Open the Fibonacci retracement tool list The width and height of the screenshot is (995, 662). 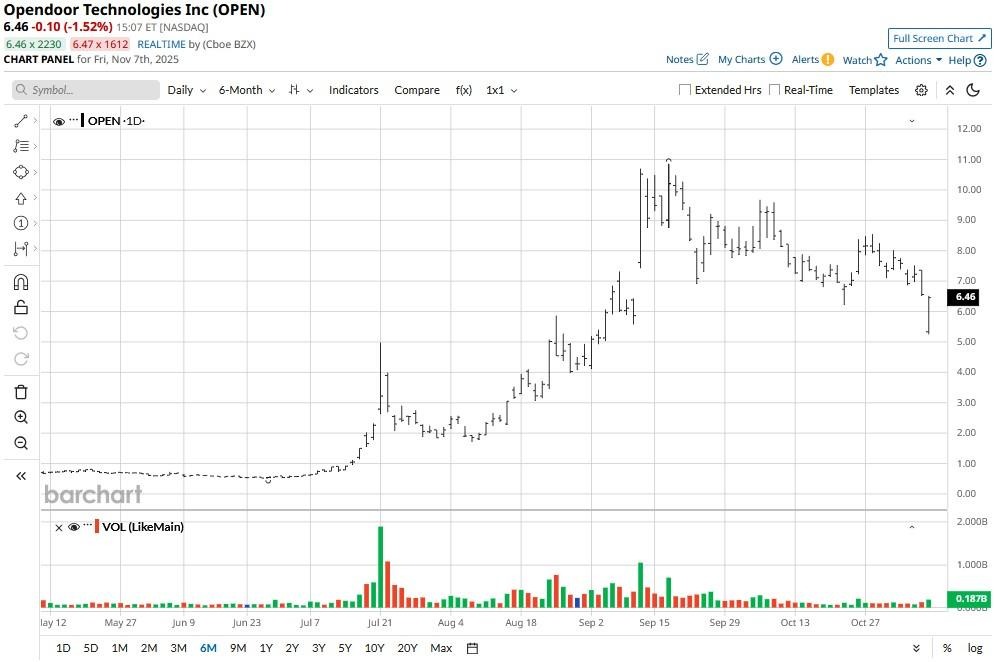[20, 146]
